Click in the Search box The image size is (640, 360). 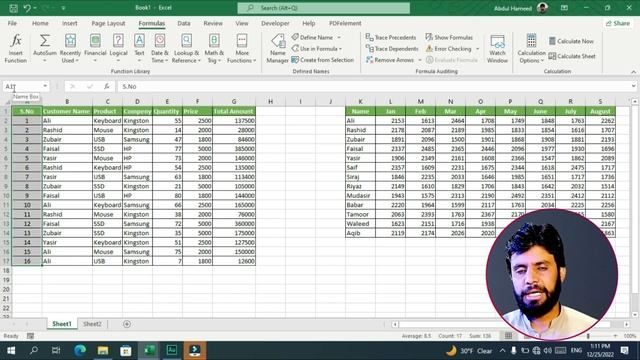pos(324,8)
